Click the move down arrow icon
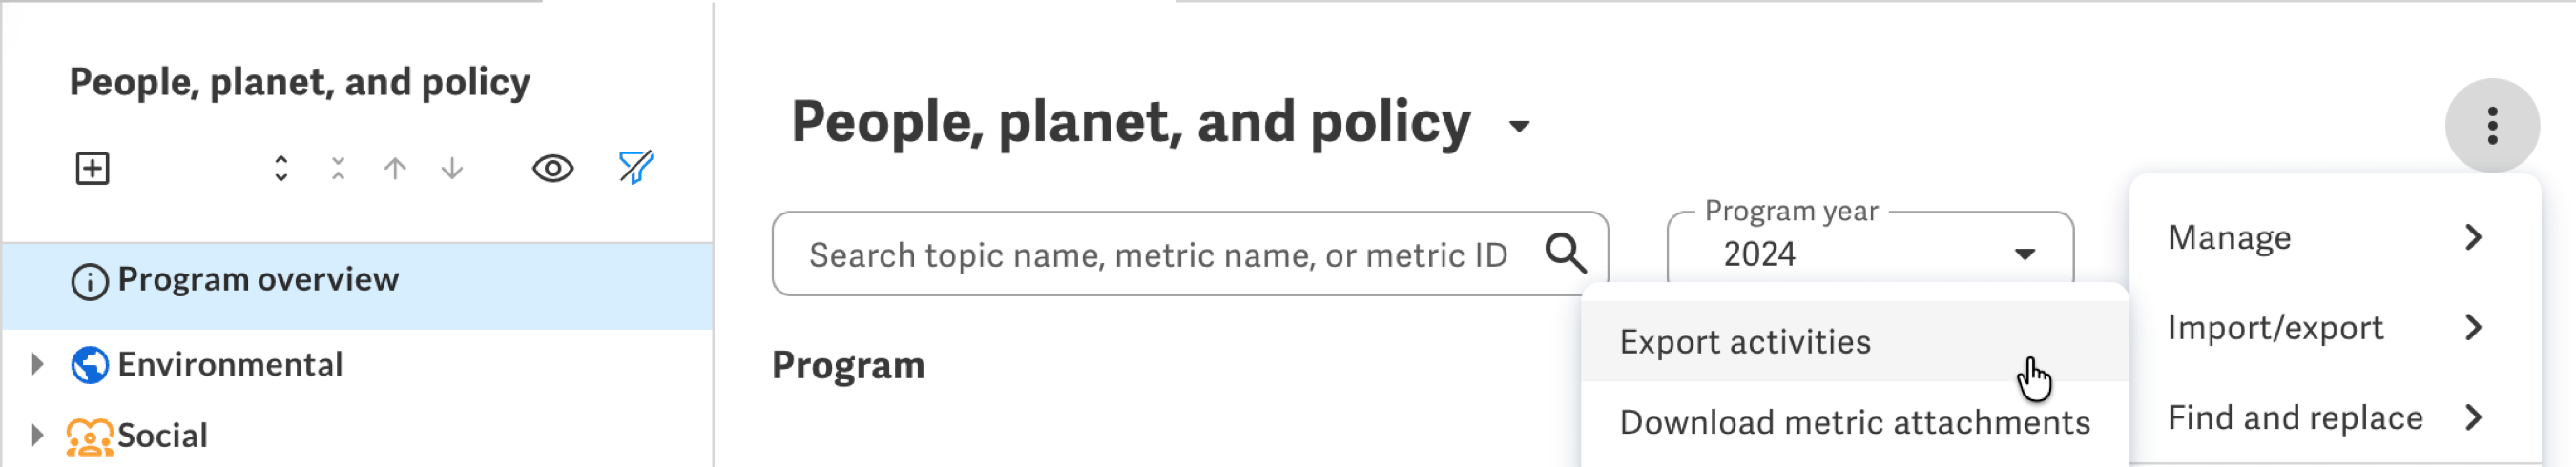The width and height of the screenshot is (2576, 467). [x=452, y=168]
